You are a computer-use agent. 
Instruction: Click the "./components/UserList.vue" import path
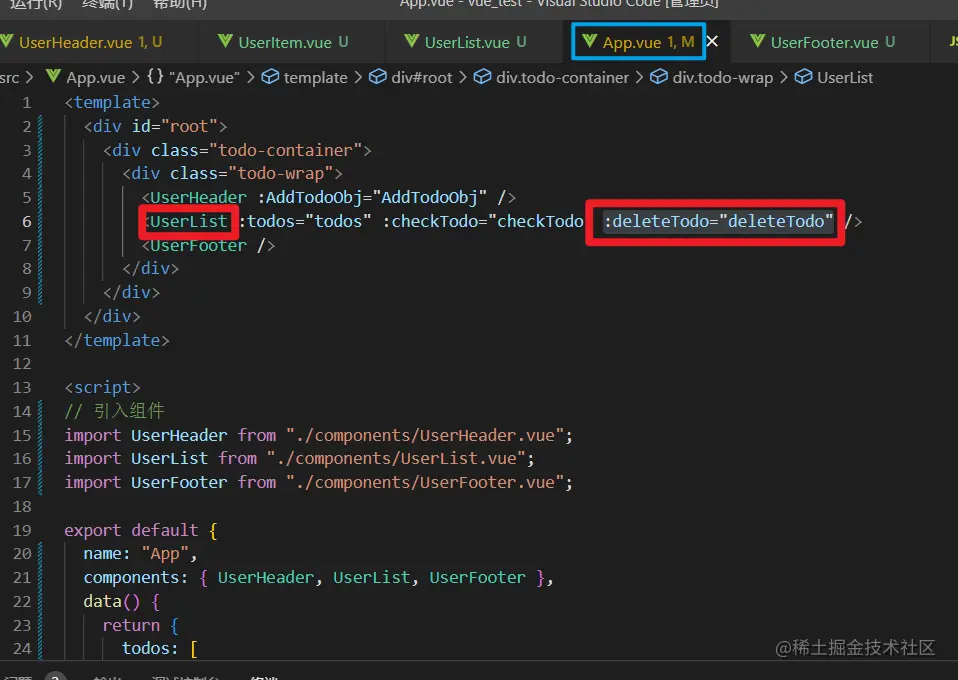point(395,459)
